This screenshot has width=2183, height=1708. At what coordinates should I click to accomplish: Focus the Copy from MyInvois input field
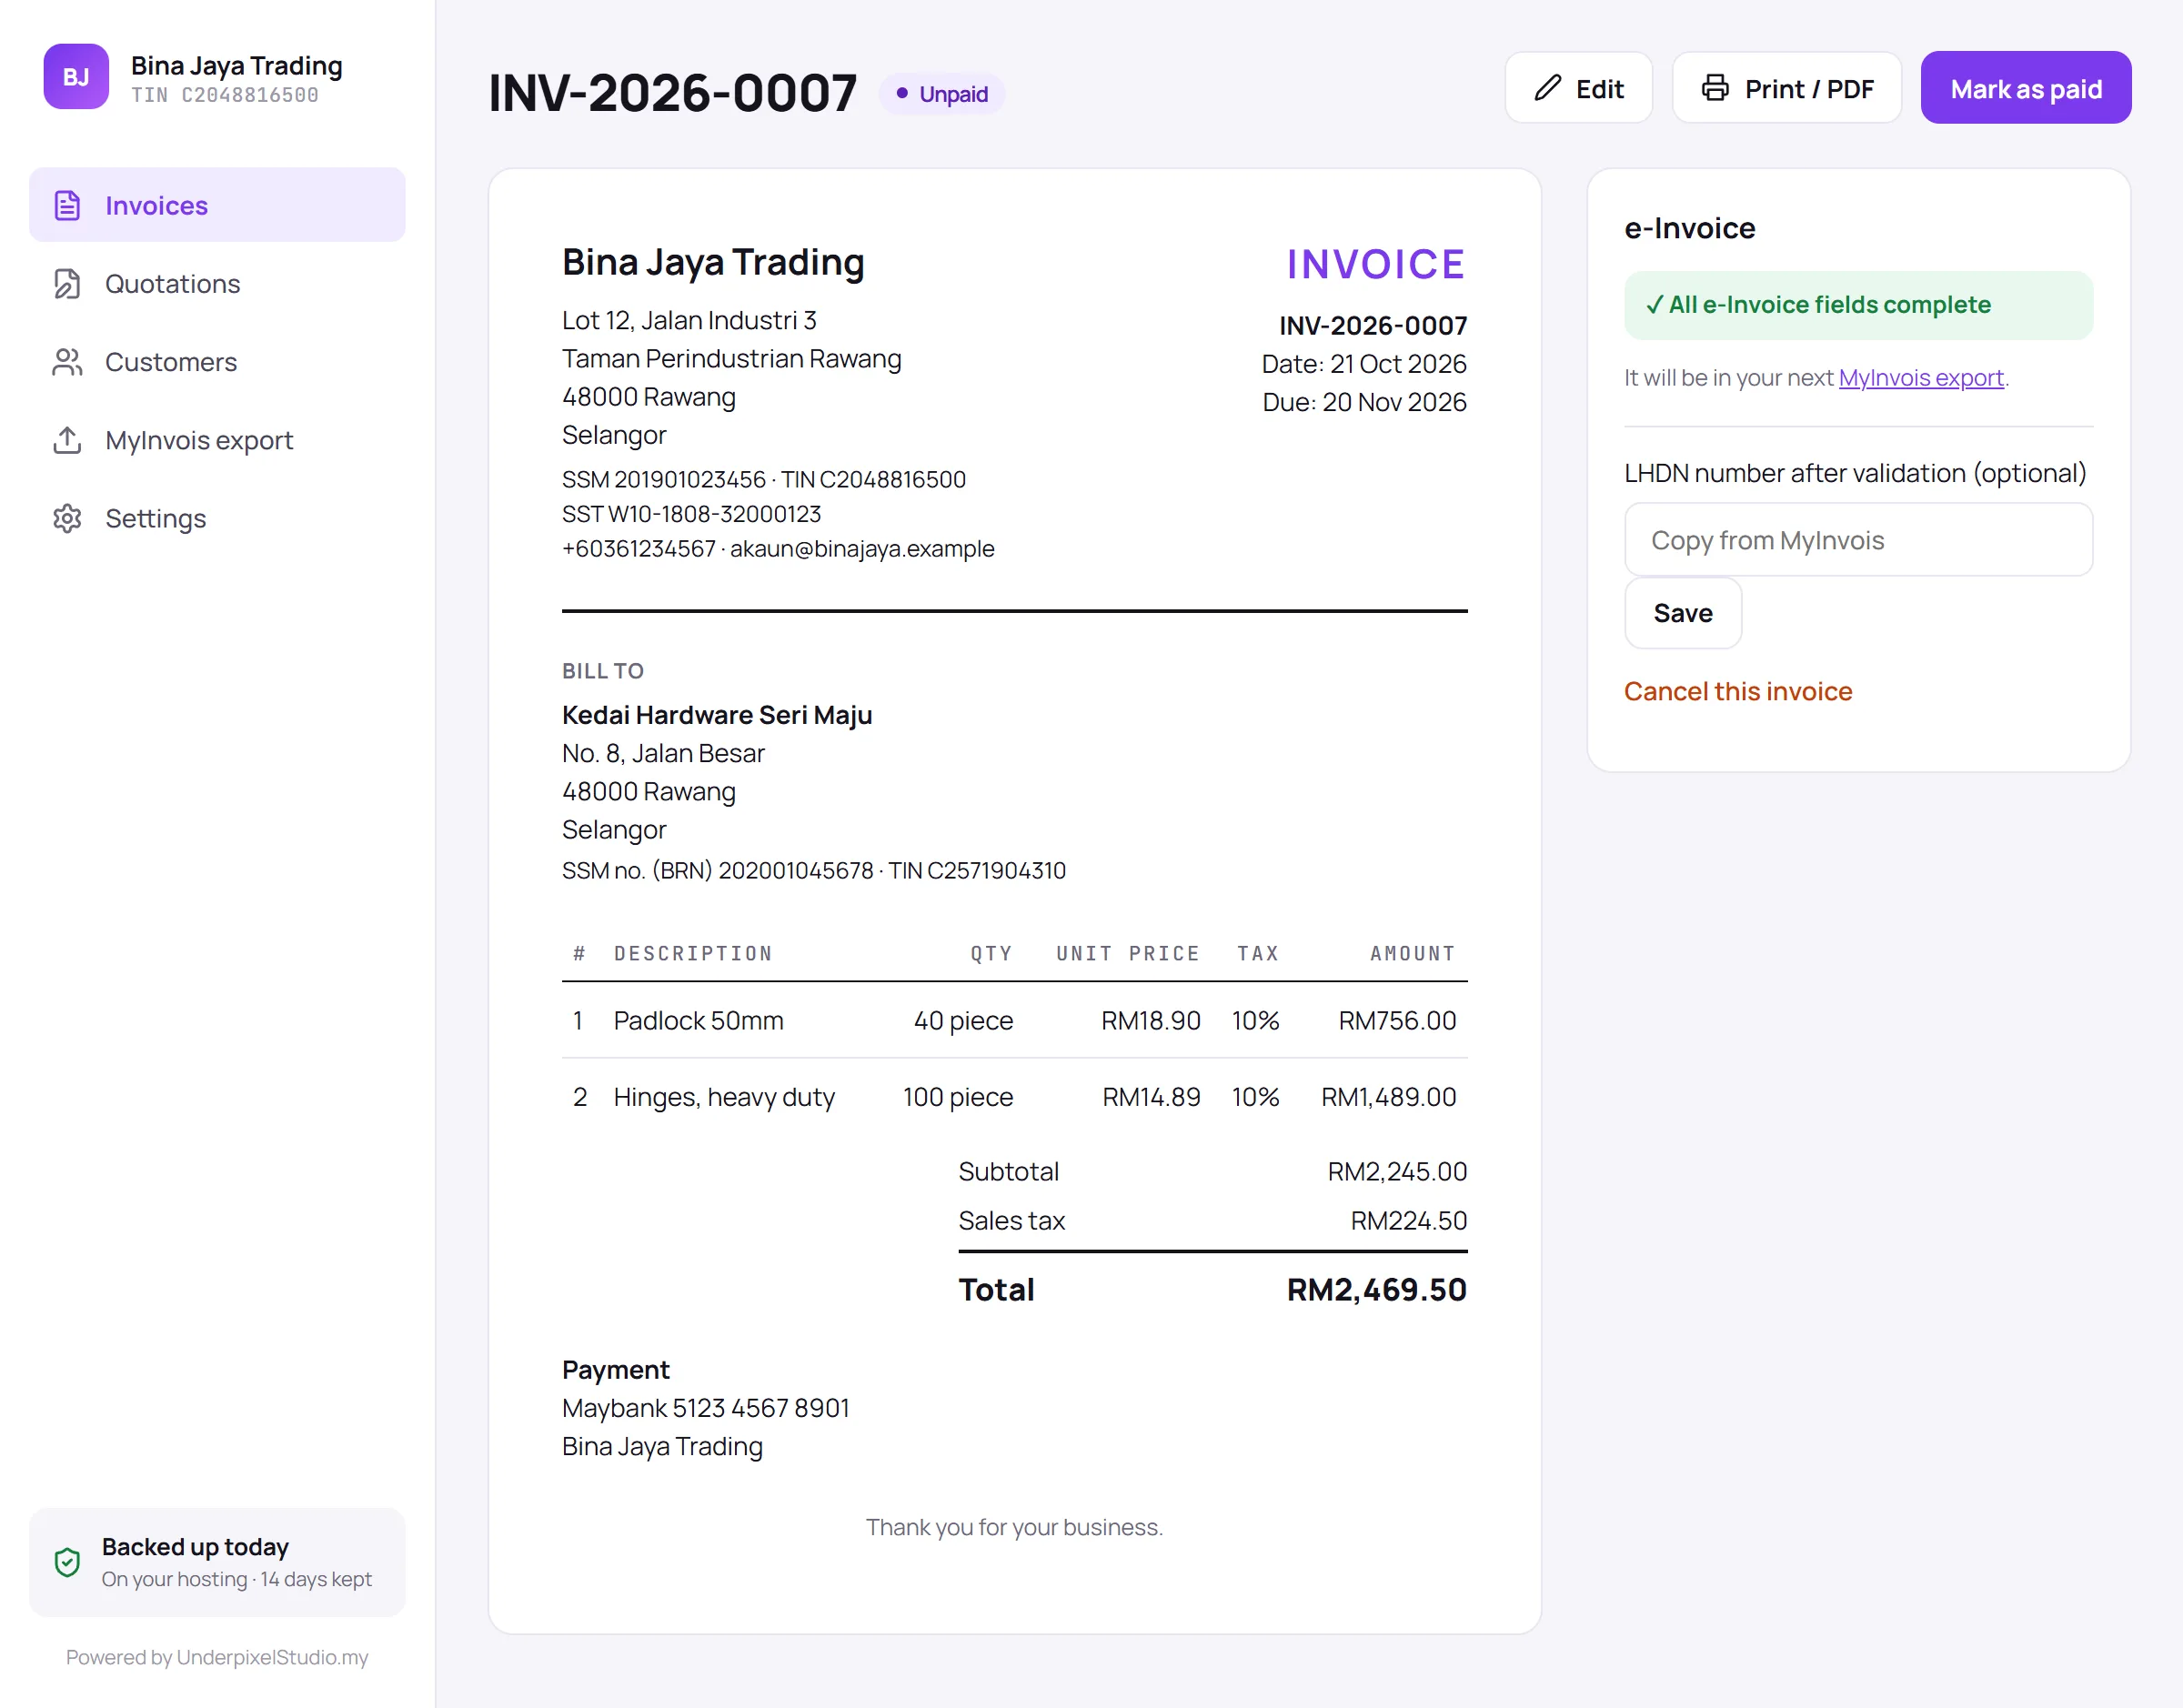tap(1858, 540)
